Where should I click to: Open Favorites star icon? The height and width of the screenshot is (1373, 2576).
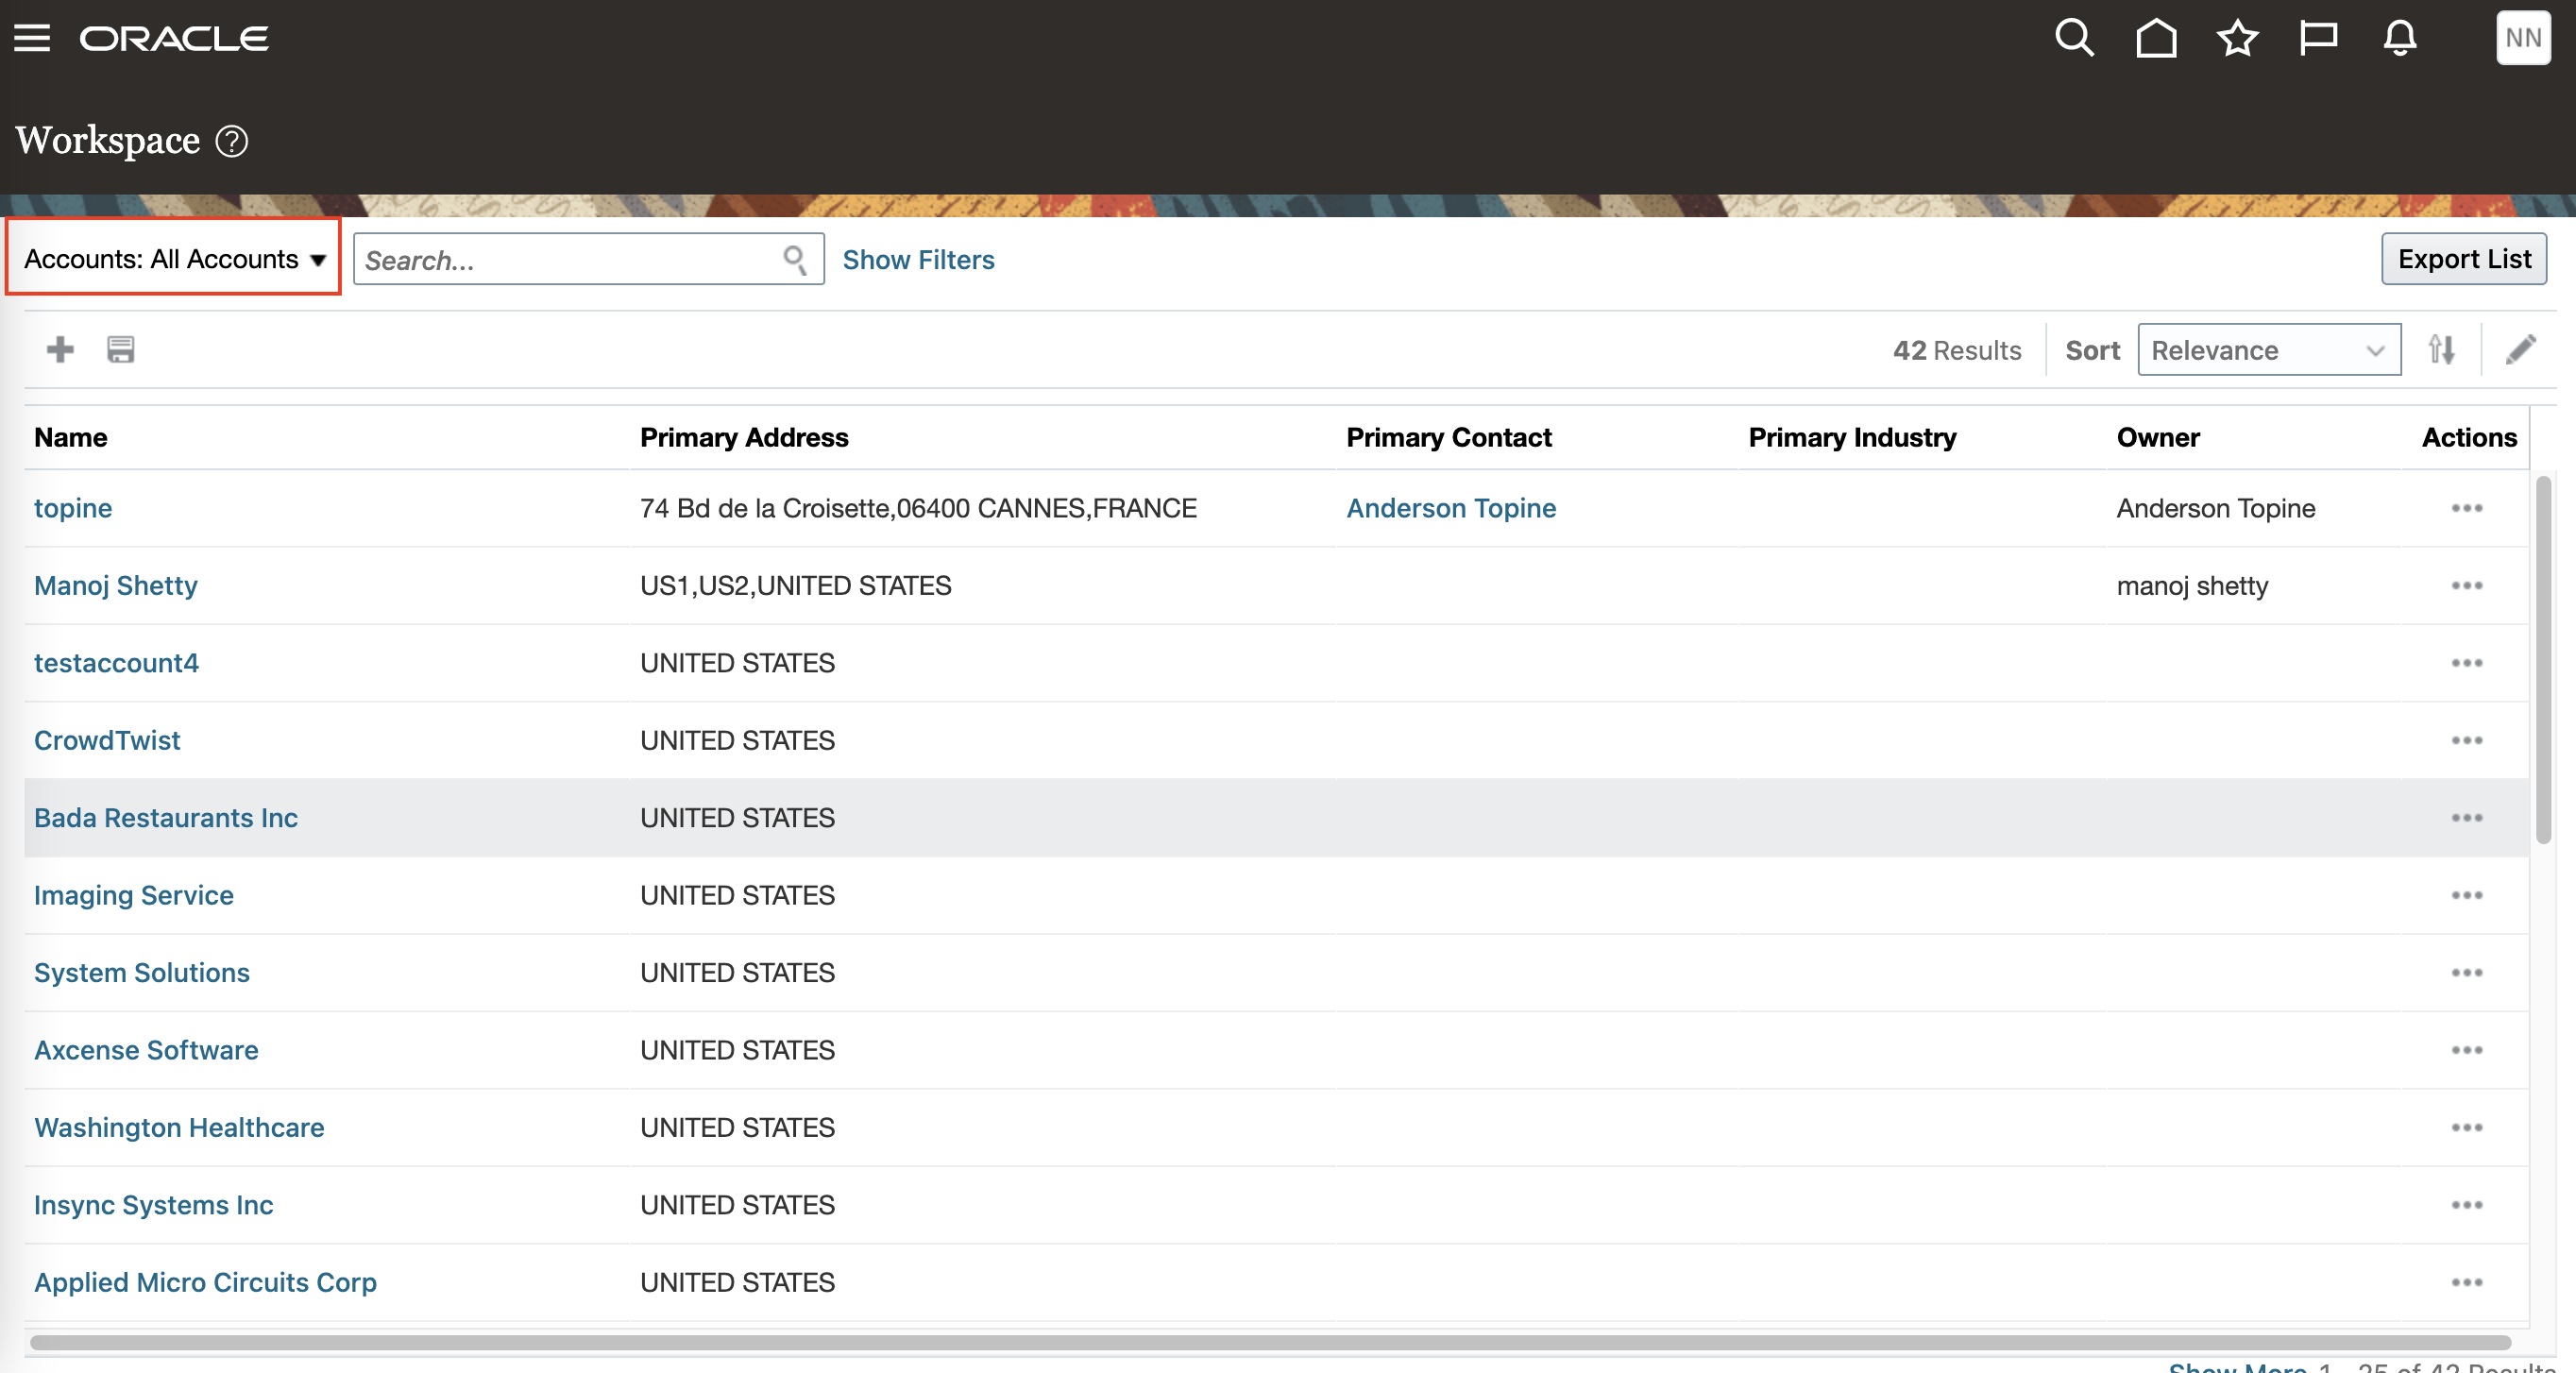[2237, 38]
